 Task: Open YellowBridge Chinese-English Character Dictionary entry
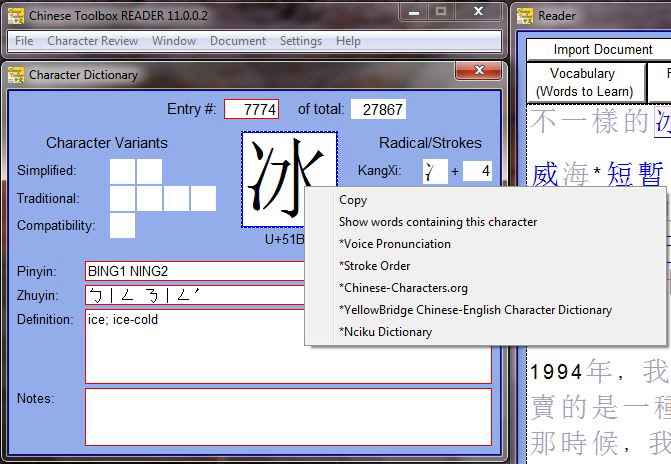pos(485,309)
